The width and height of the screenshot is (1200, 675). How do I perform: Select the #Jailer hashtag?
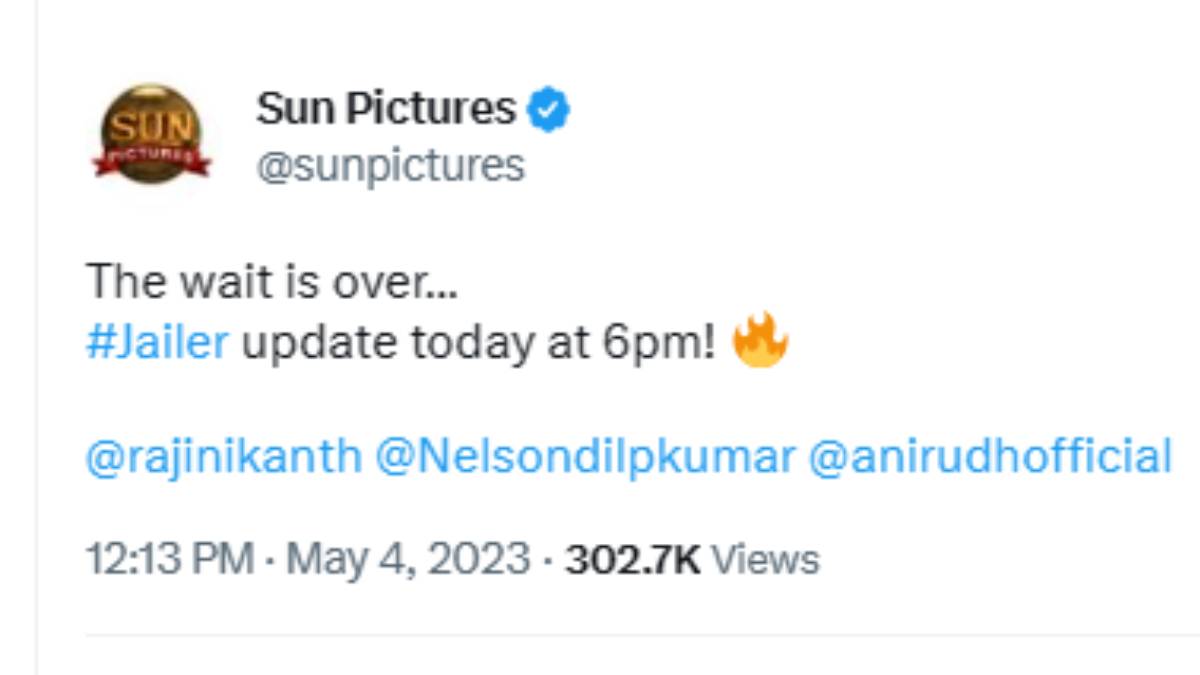pyautogui.click(x=158, y=342)
